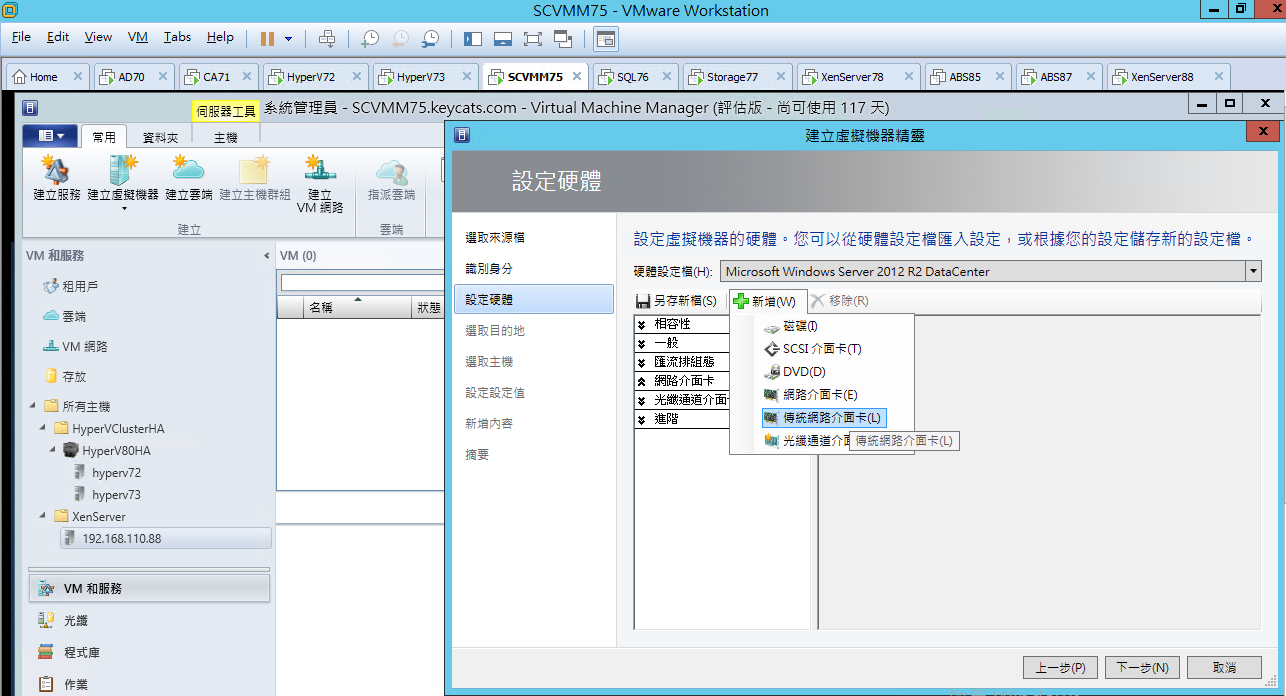Collapse the XenServer tree node

pos(44,516)
